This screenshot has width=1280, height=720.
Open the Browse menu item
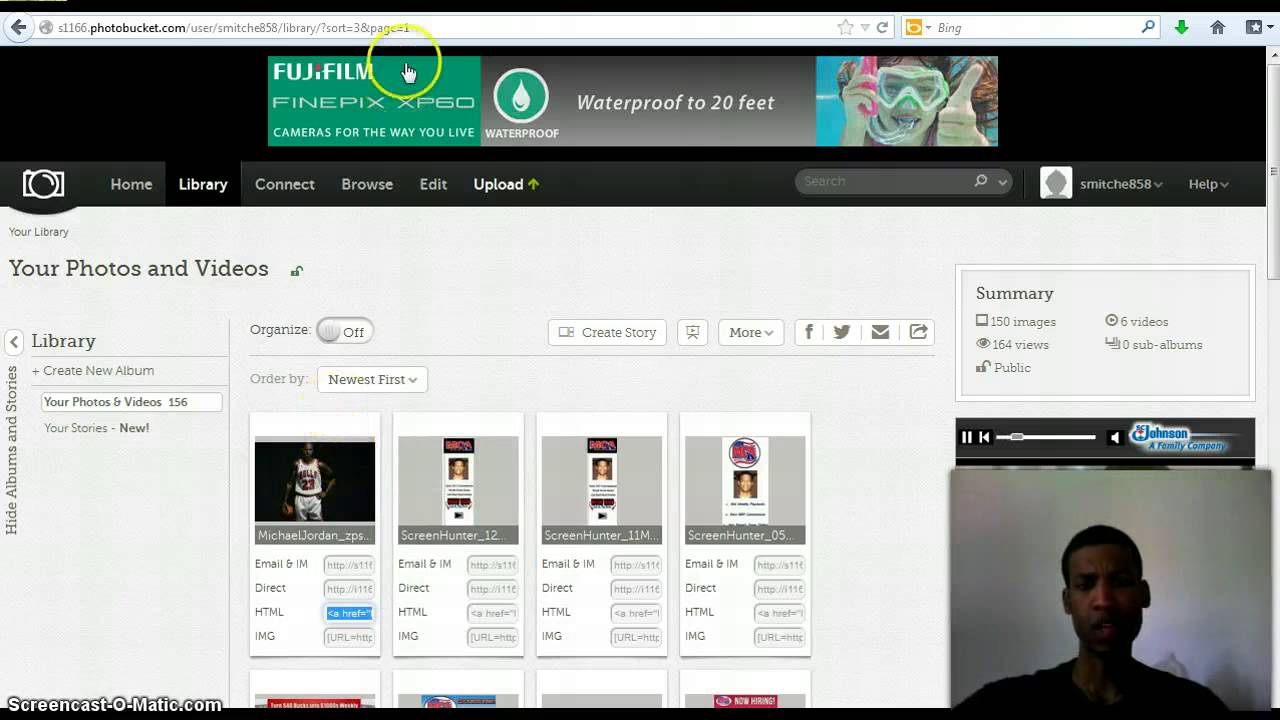[367, 184]
